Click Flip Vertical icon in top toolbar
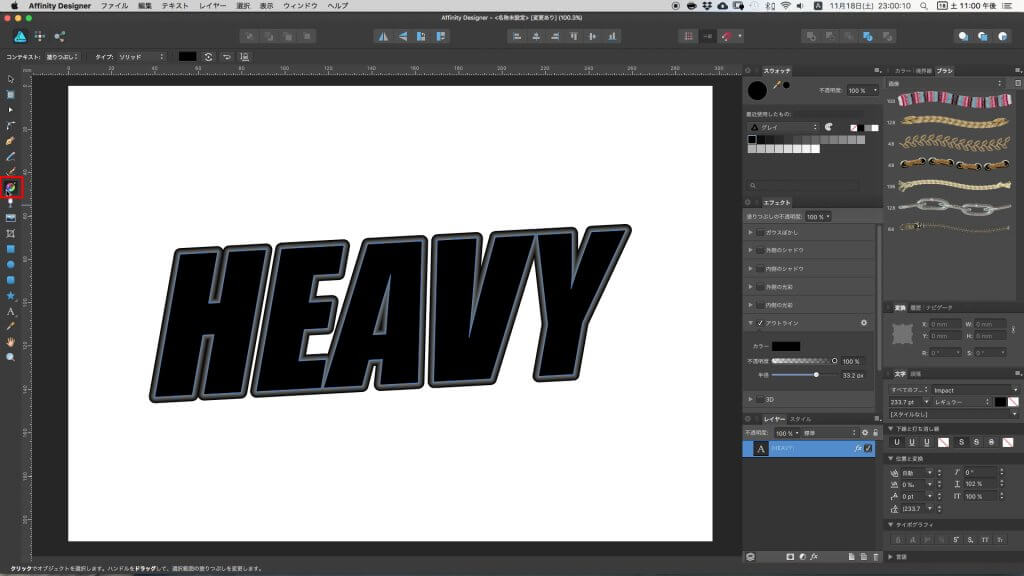The height and width of the screenshot is (576, 1024). click(x=403, y=37)
